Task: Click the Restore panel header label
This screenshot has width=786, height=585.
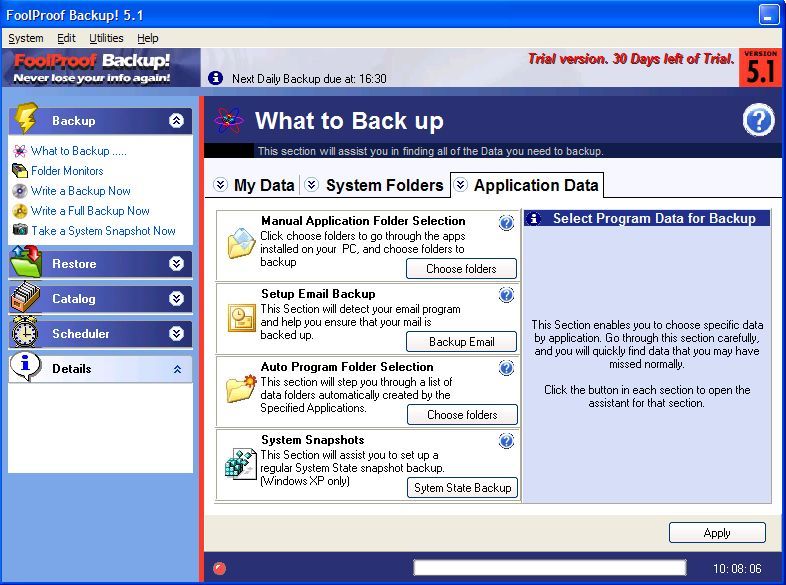Action: pyautogui.click(x=74, y=264)
